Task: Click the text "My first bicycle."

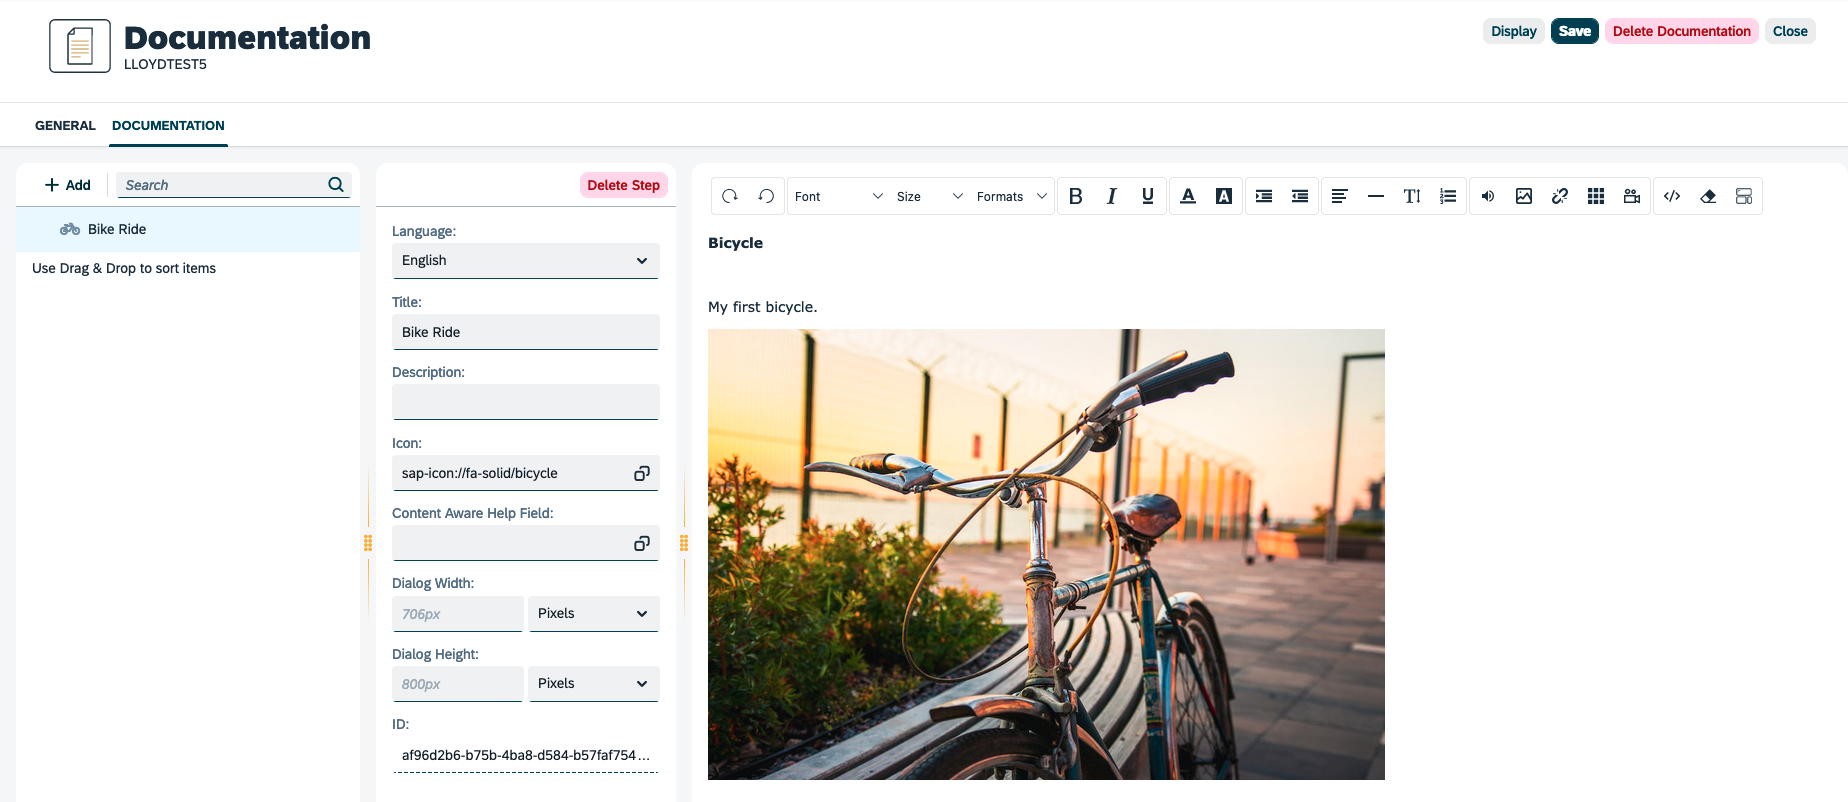Action: click(762, 307)
